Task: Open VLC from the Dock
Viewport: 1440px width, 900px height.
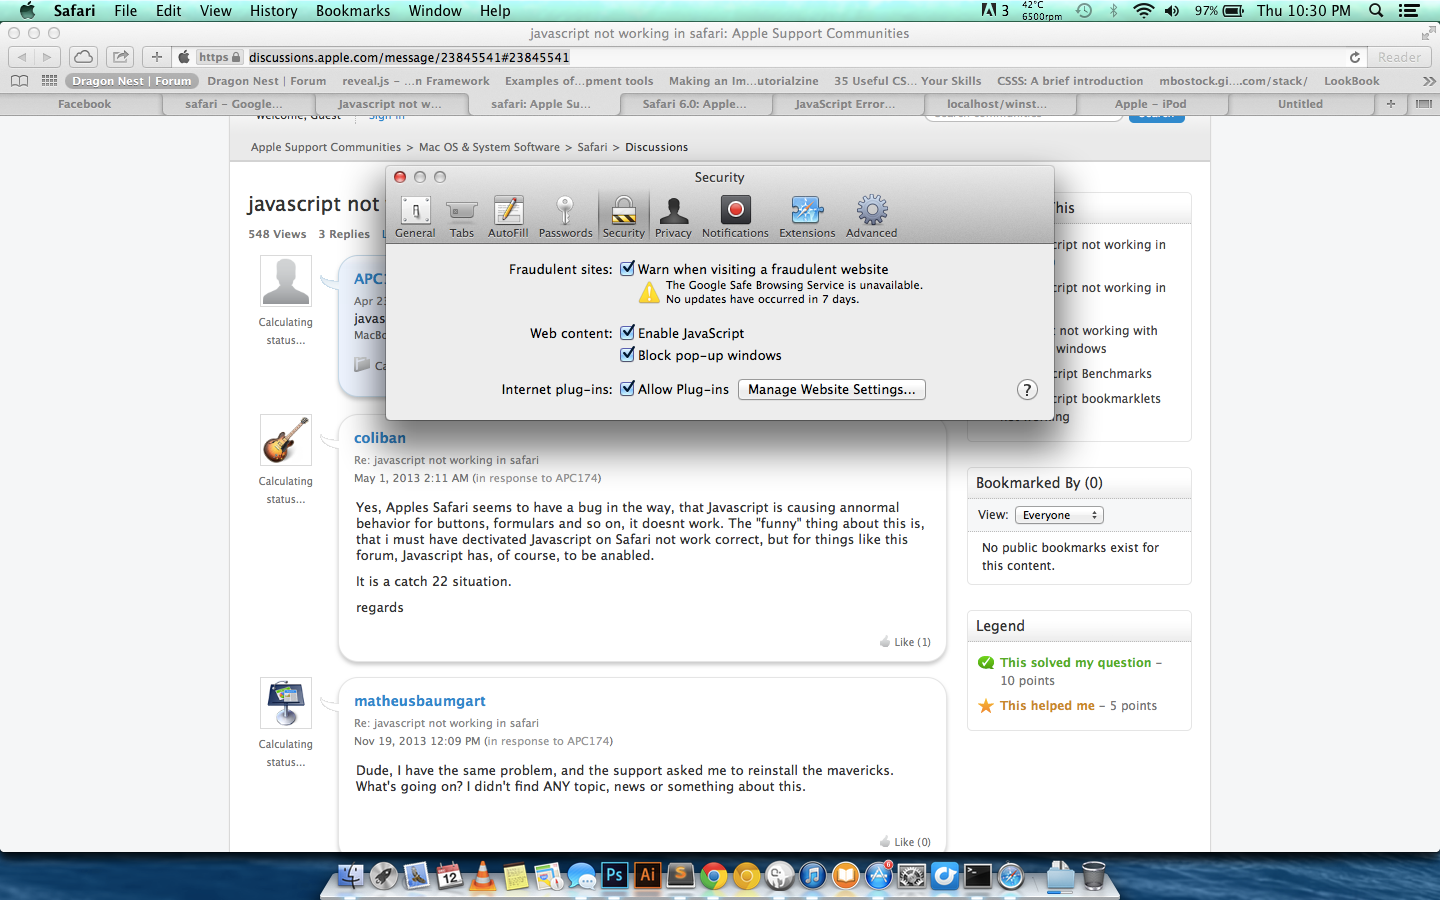Action: 482,876
